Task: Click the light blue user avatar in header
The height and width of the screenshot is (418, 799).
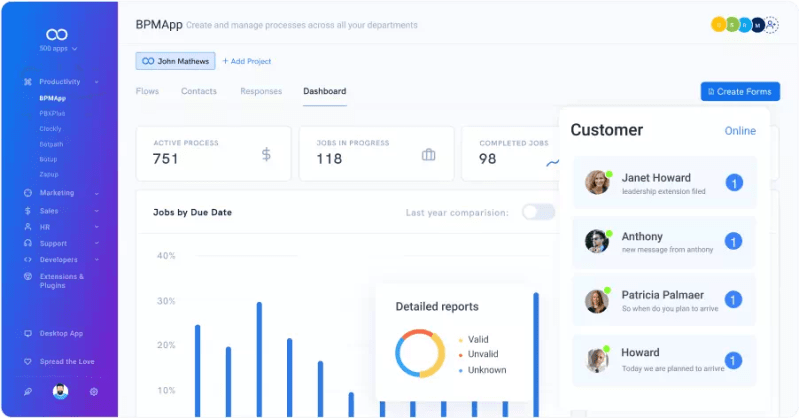Action: point(745,24)
